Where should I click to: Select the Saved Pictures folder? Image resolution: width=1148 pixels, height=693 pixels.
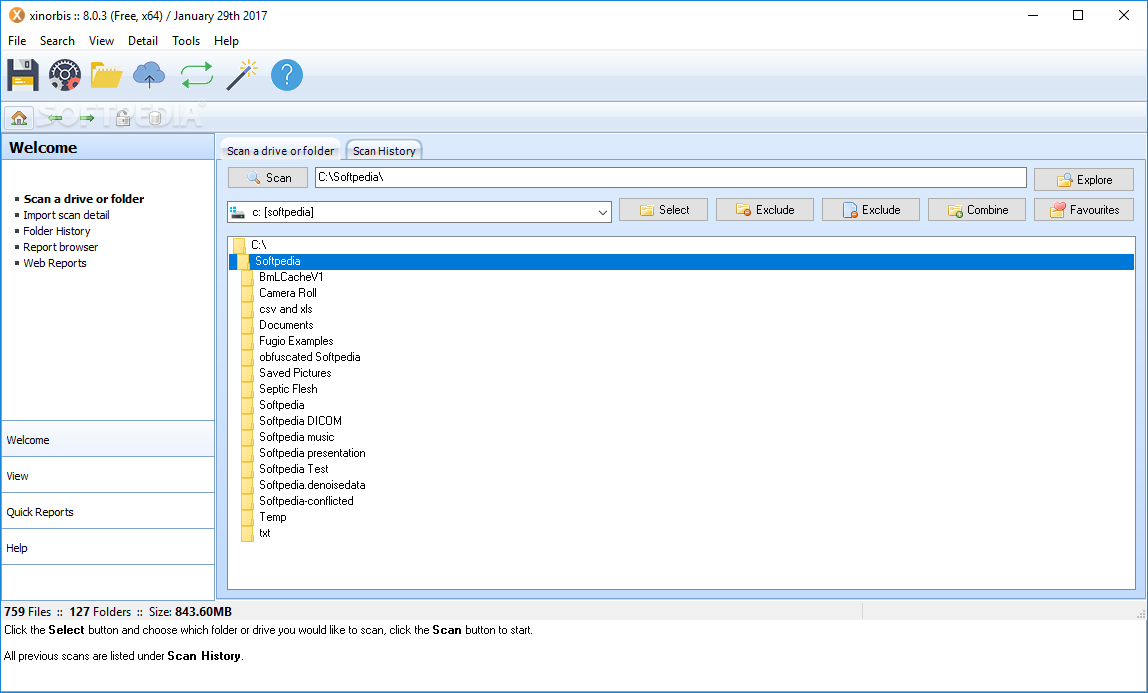click(295, 373)
